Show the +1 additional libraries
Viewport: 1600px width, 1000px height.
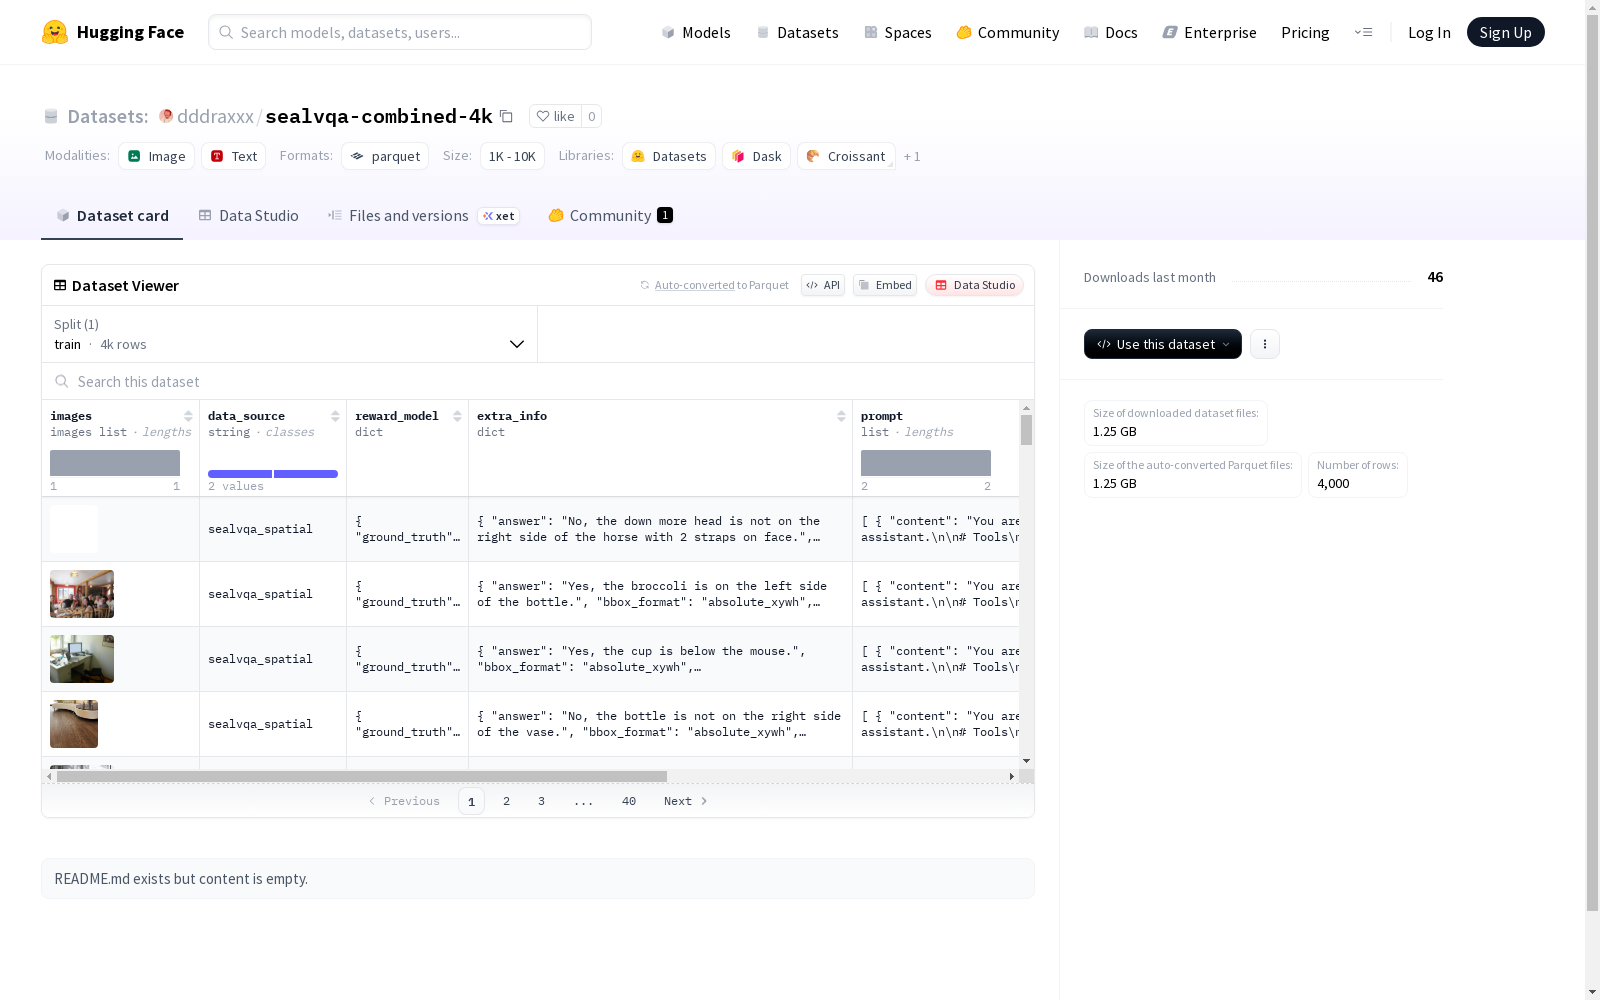click(x=912, y=156)
